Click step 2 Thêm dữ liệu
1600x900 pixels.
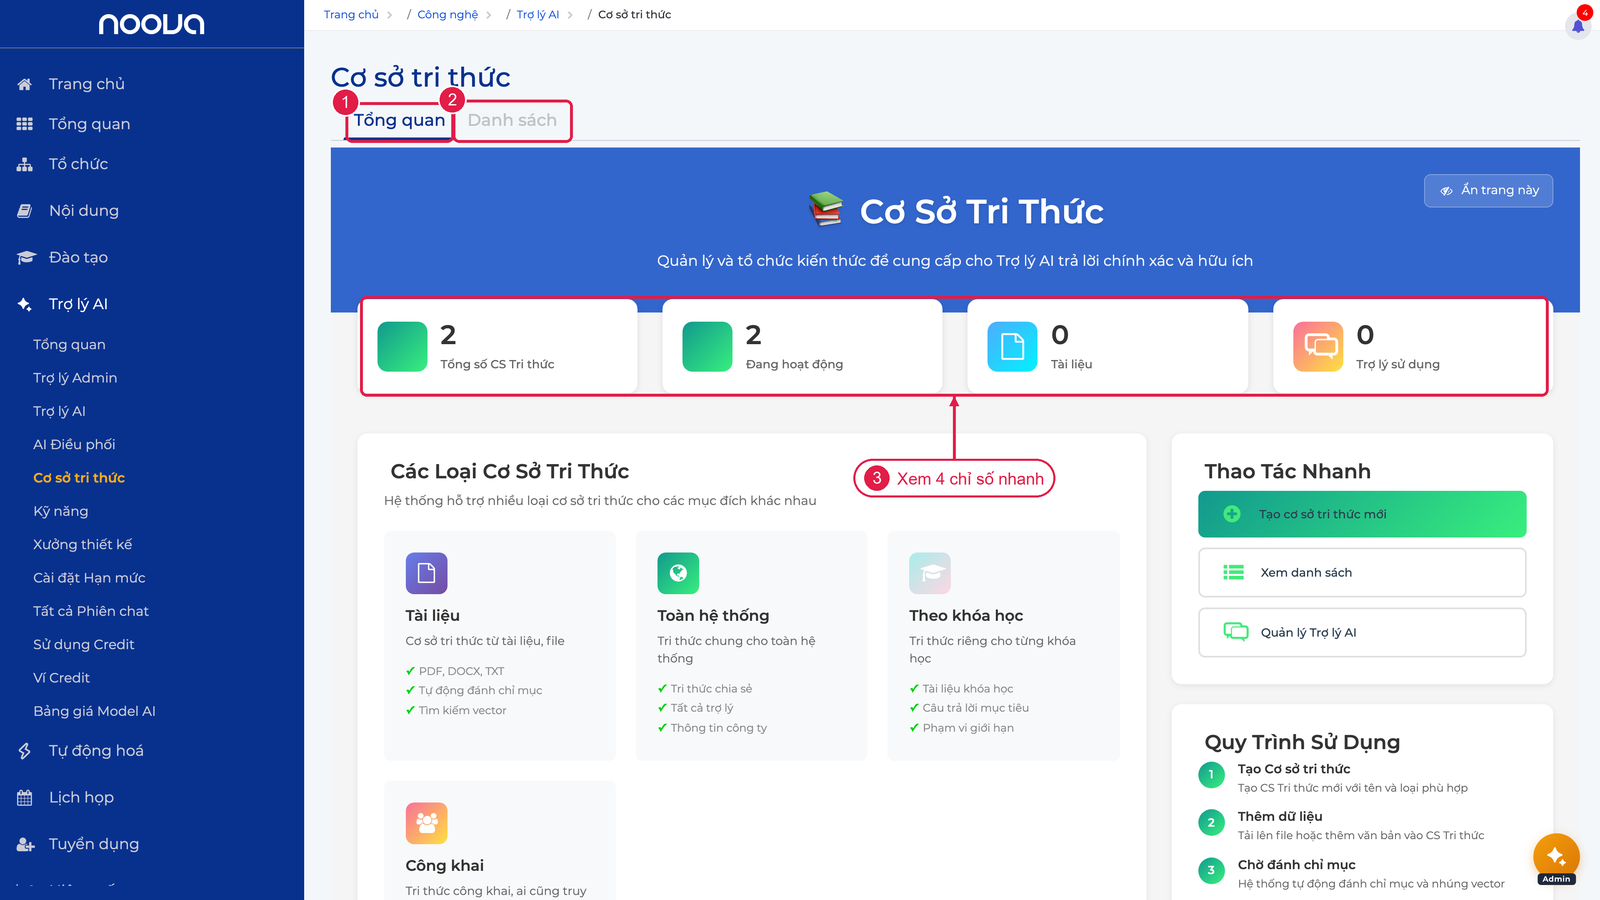coord(1280,816)
